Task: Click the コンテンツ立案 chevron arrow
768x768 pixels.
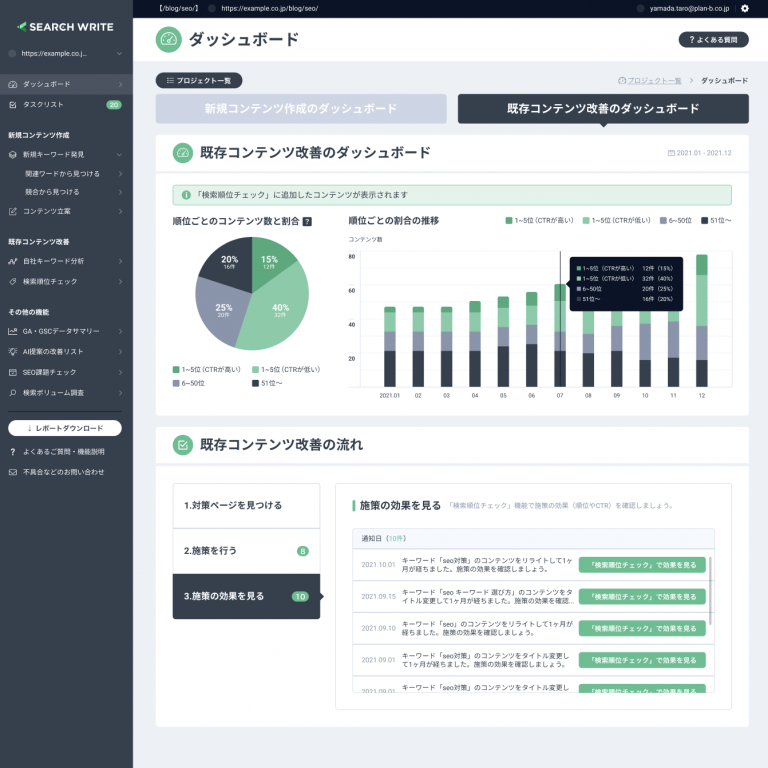Action: pos(120,212)
